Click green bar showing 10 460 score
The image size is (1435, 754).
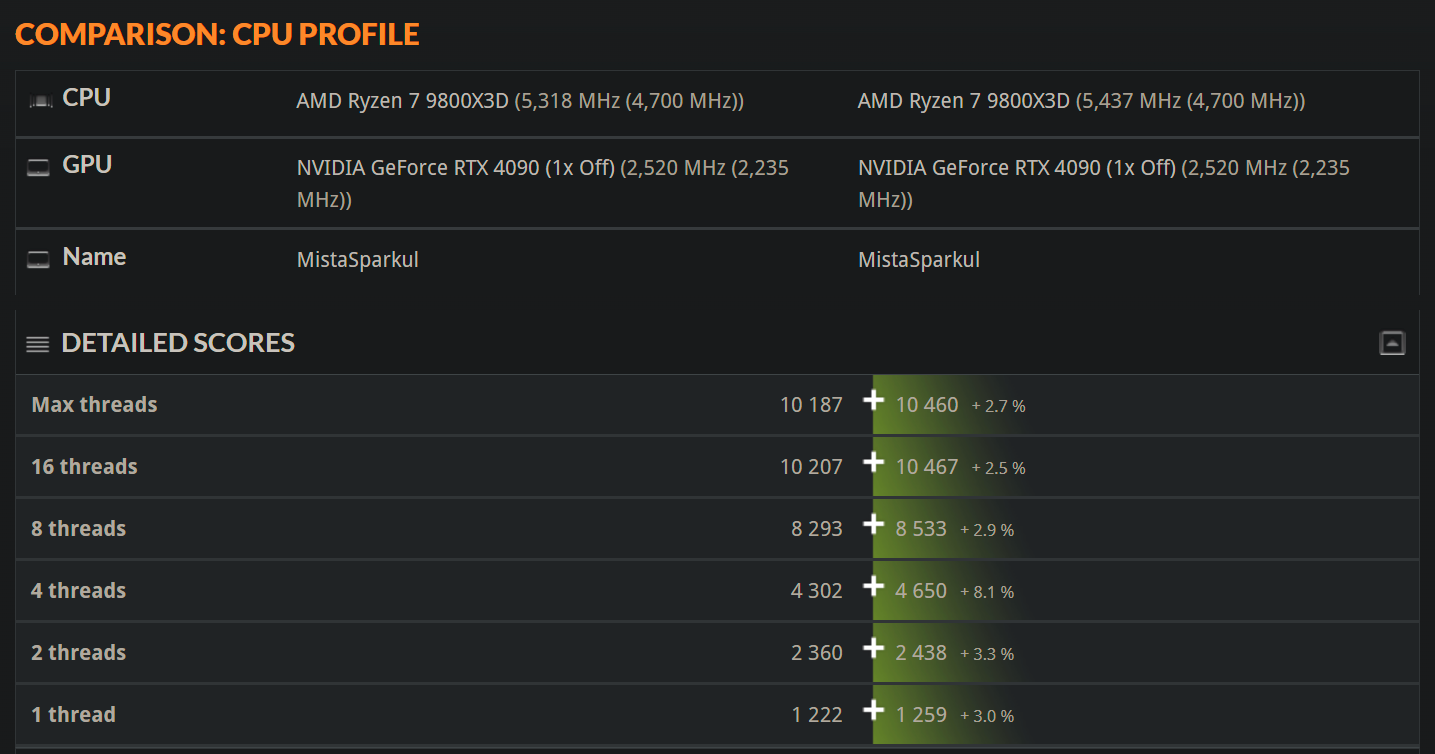950,405
